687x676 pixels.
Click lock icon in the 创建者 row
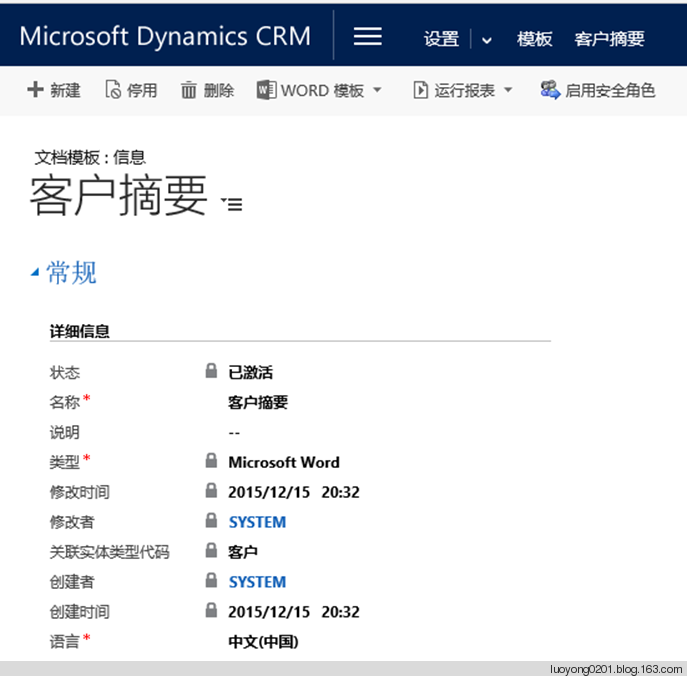[x=211, y=580]
